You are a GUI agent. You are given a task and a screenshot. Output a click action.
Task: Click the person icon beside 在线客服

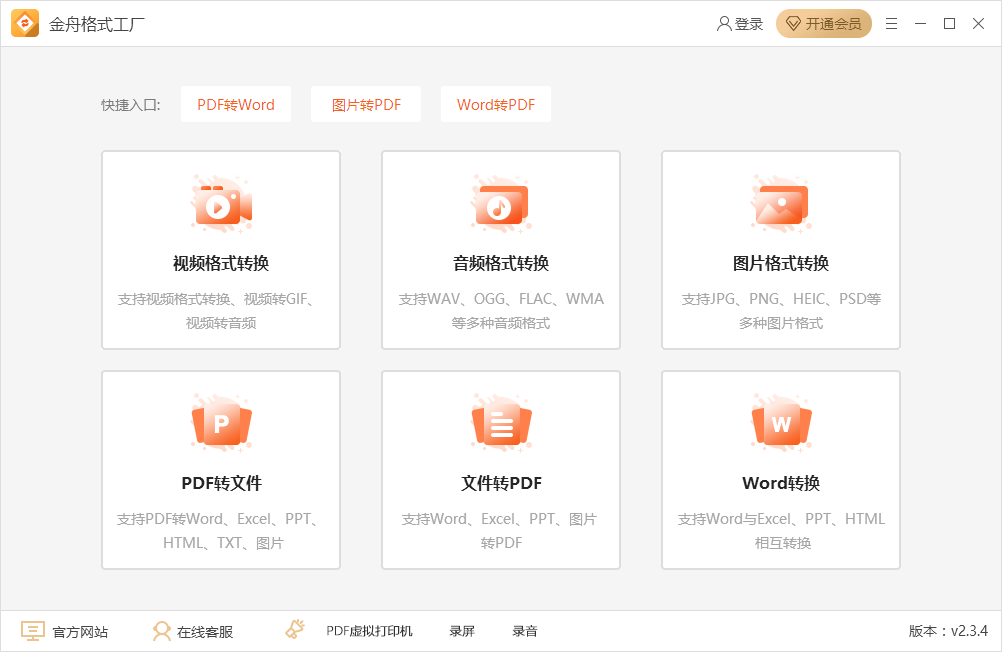[162, 631]
